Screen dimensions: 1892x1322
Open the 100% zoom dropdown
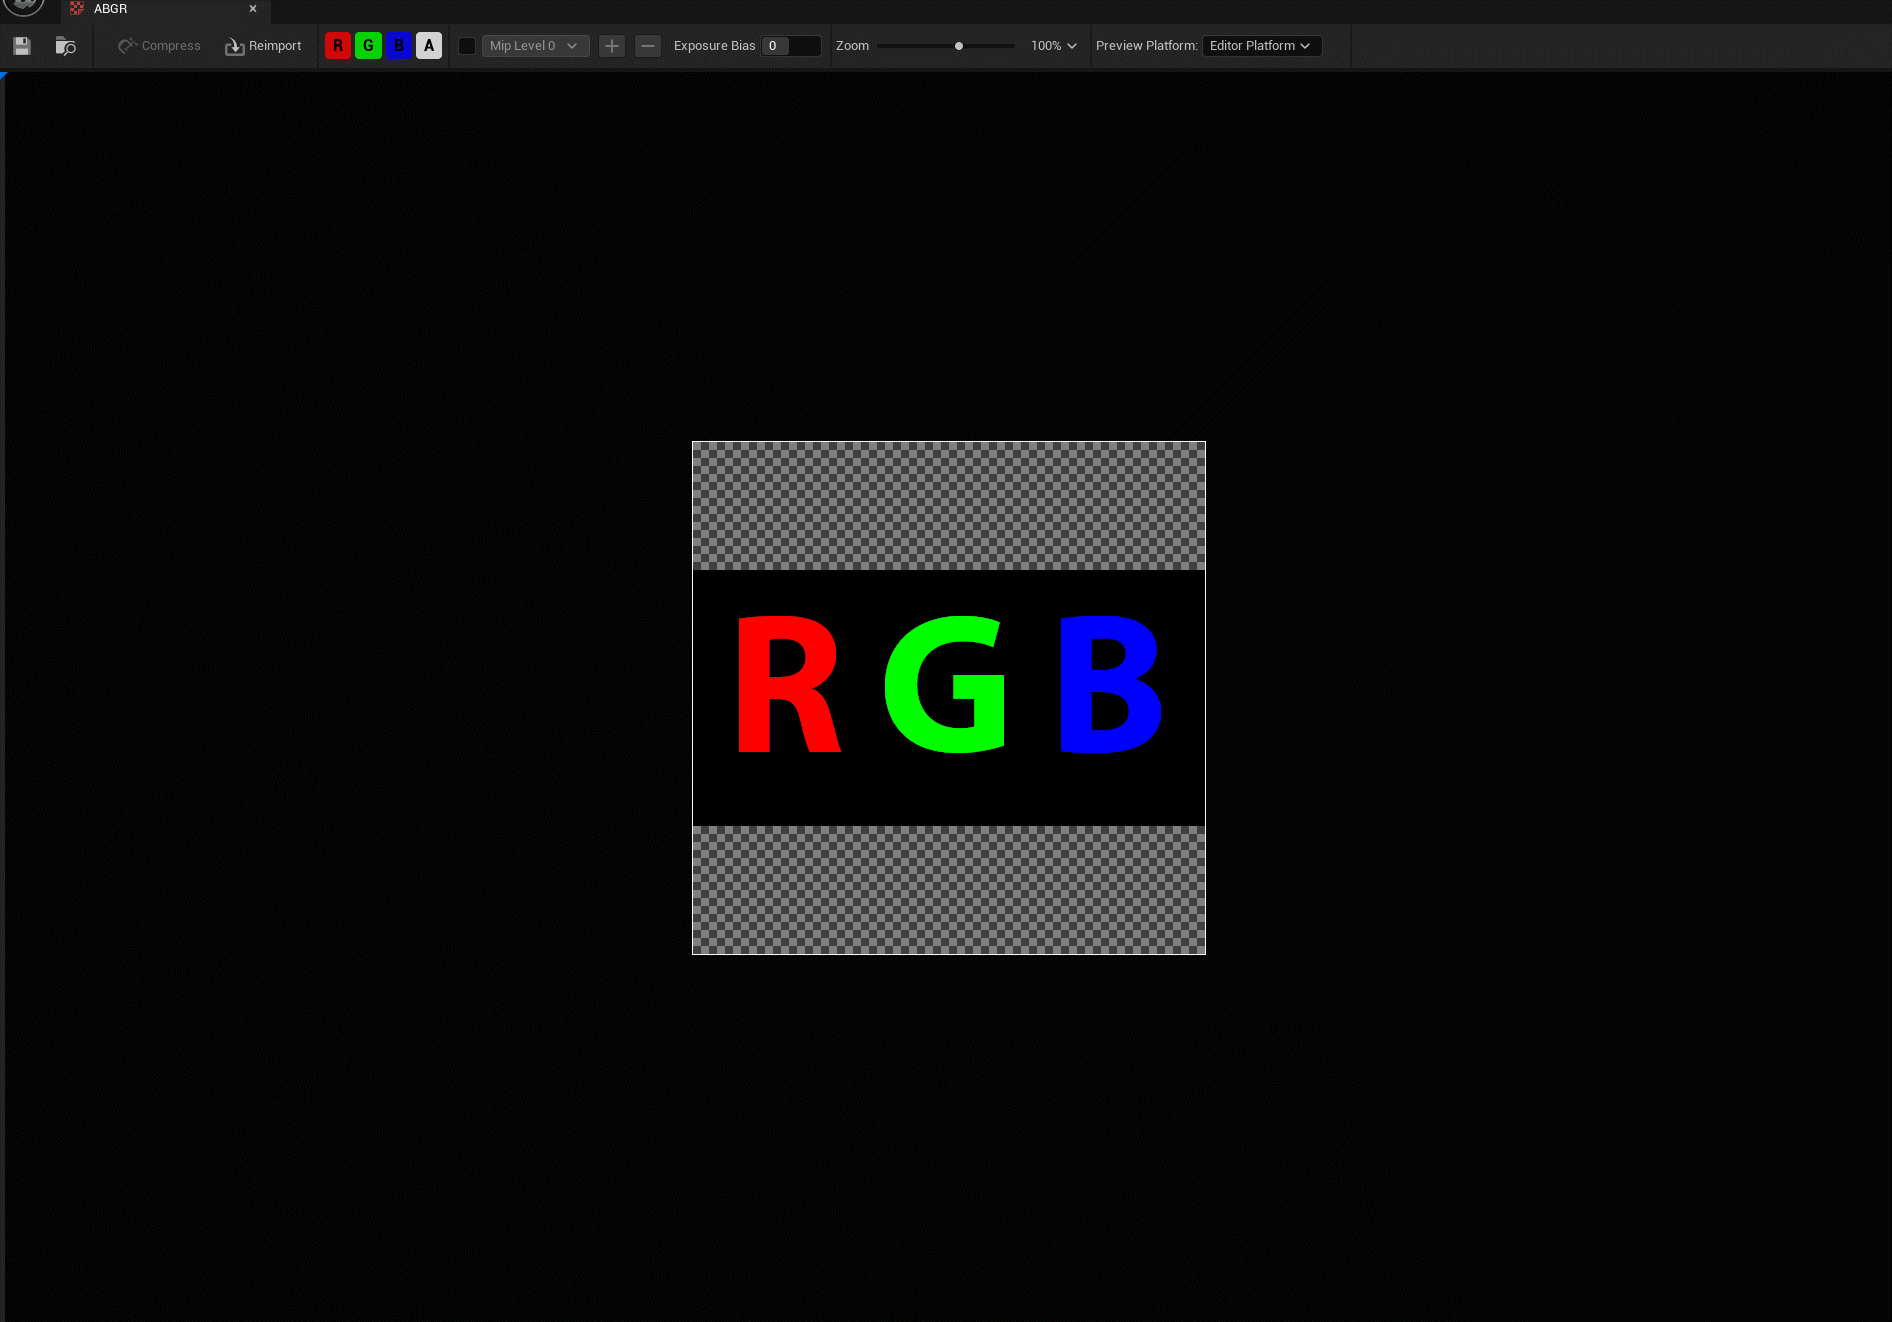tap(1053, 46)
